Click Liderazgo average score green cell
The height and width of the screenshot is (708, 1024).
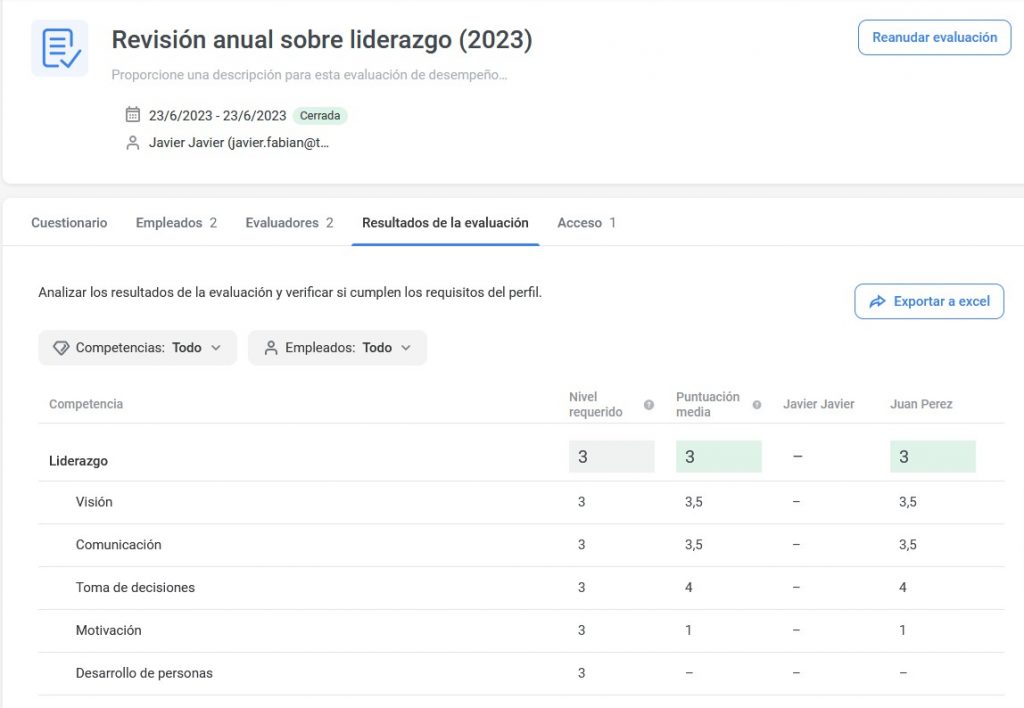click(718, 457)
